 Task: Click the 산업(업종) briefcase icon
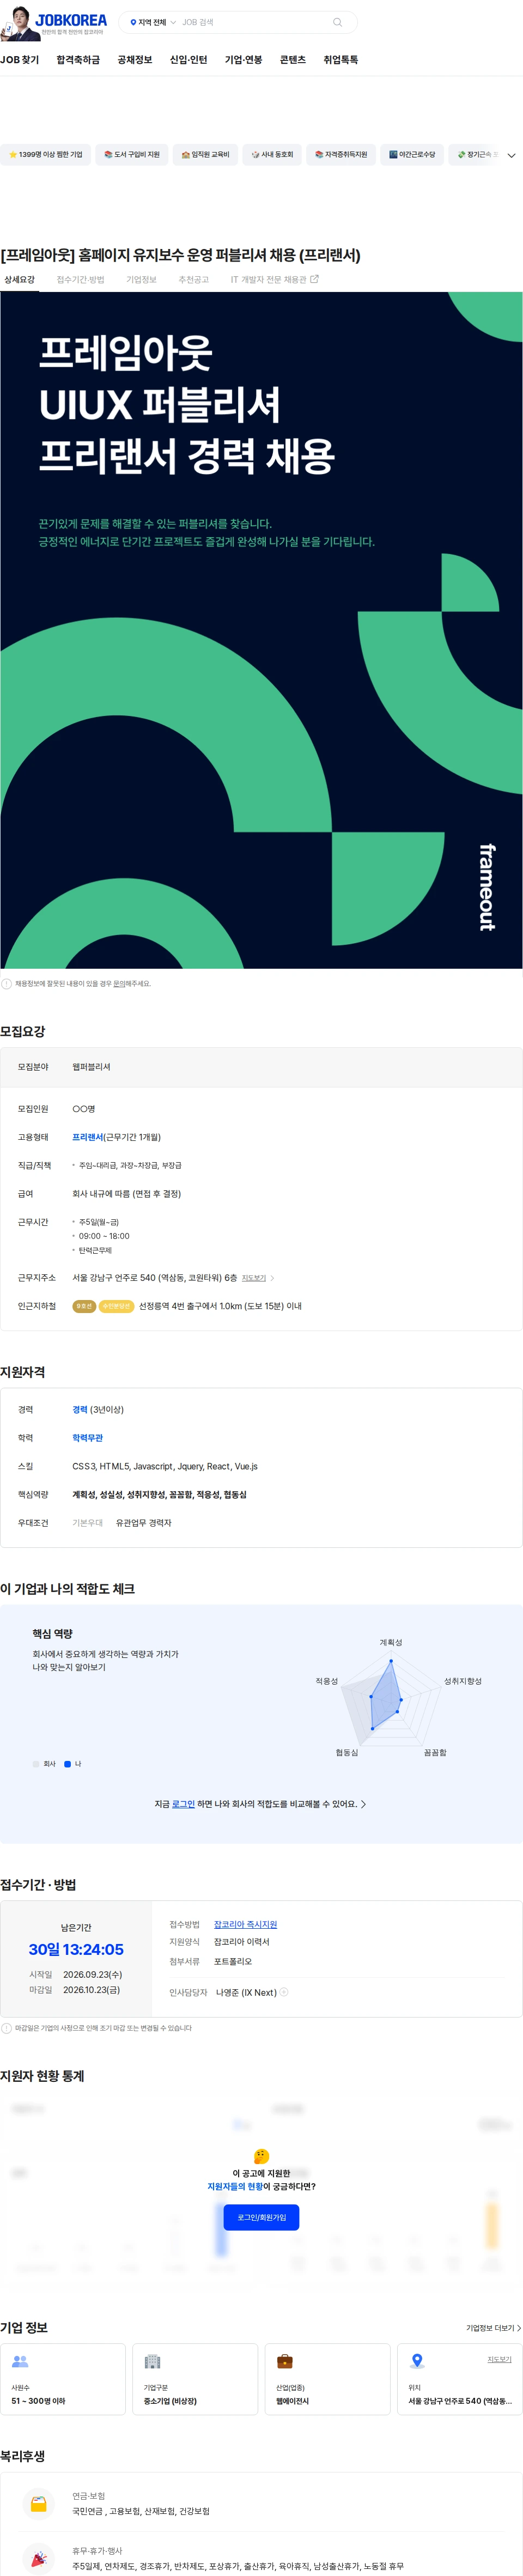(285, 2361)
